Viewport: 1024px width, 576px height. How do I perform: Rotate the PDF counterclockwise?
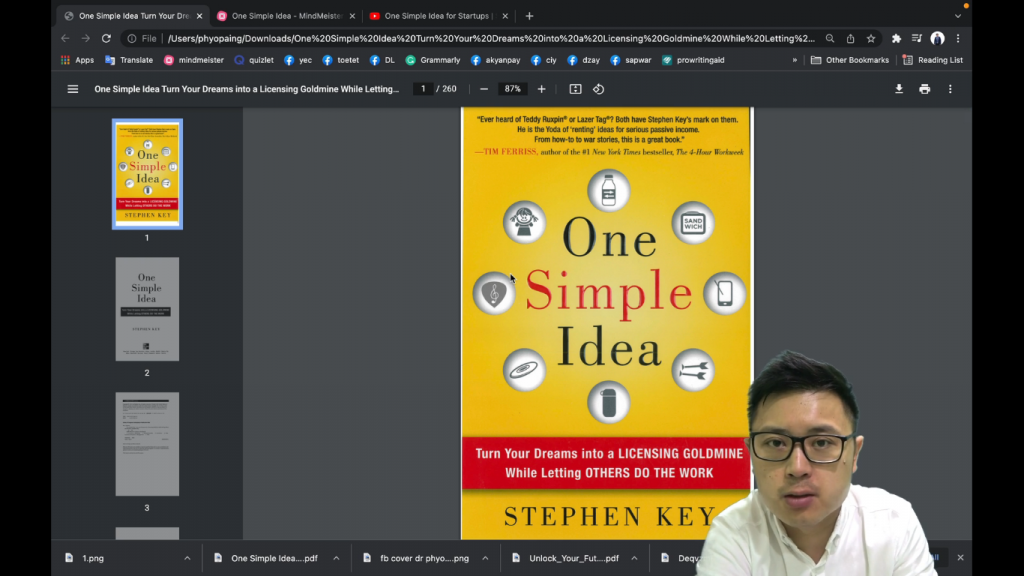coord(599,89)
